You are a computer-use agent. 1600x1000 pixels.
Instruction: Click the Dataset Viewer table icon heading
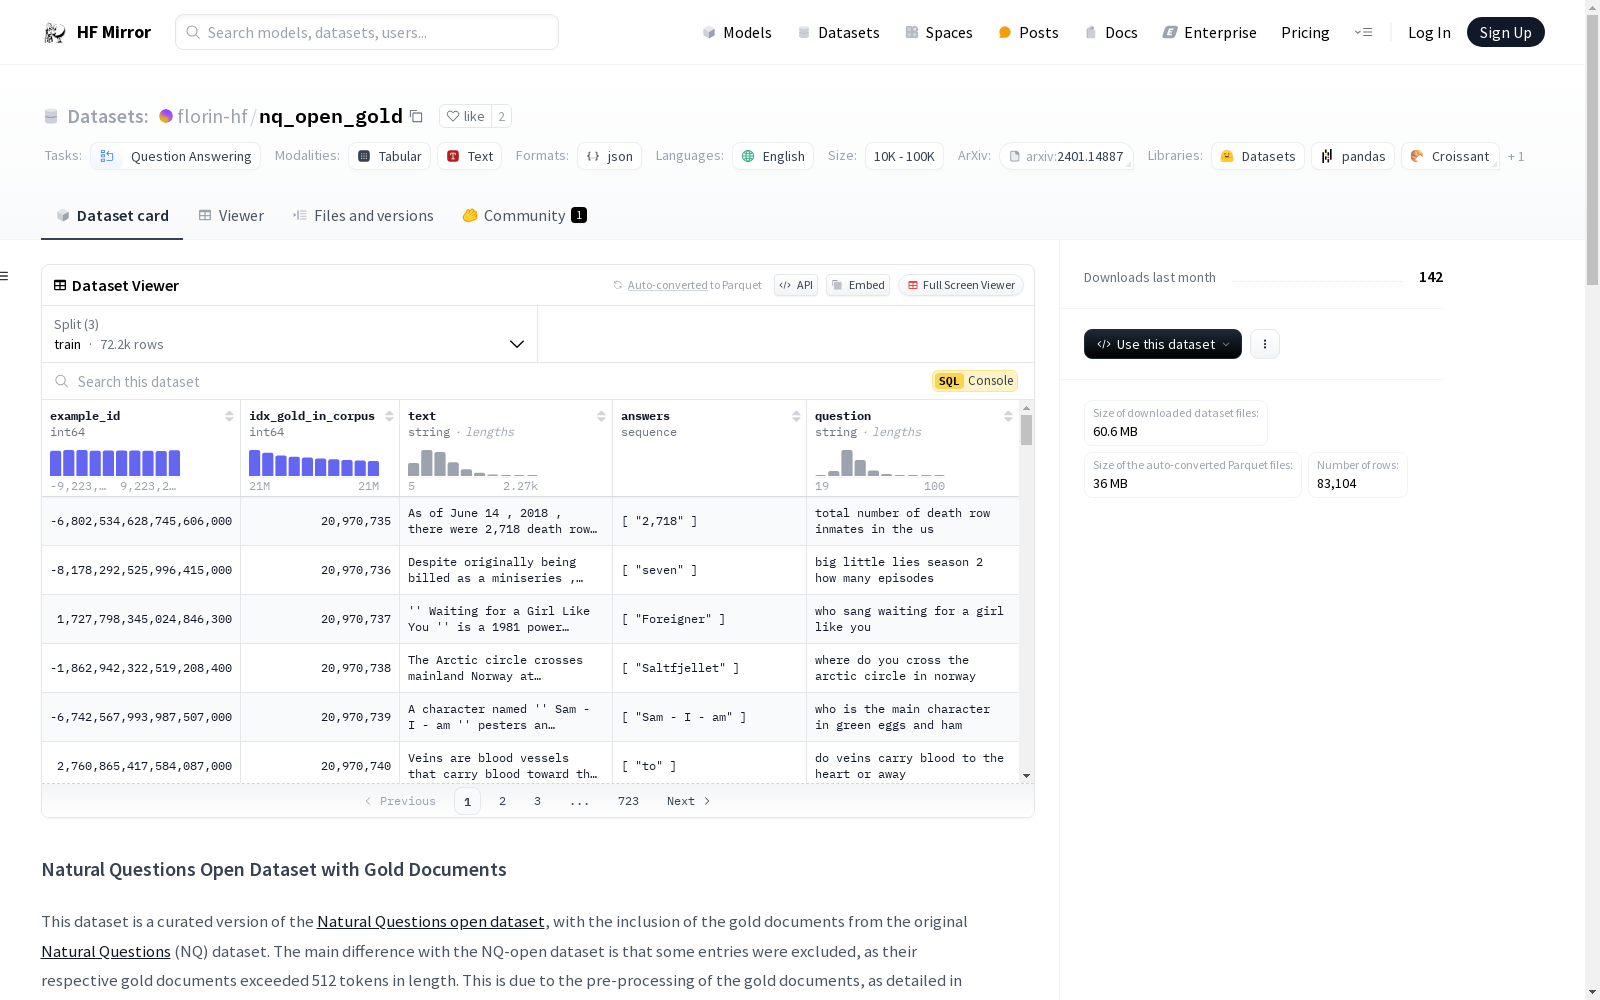click(x=60, y=285)
